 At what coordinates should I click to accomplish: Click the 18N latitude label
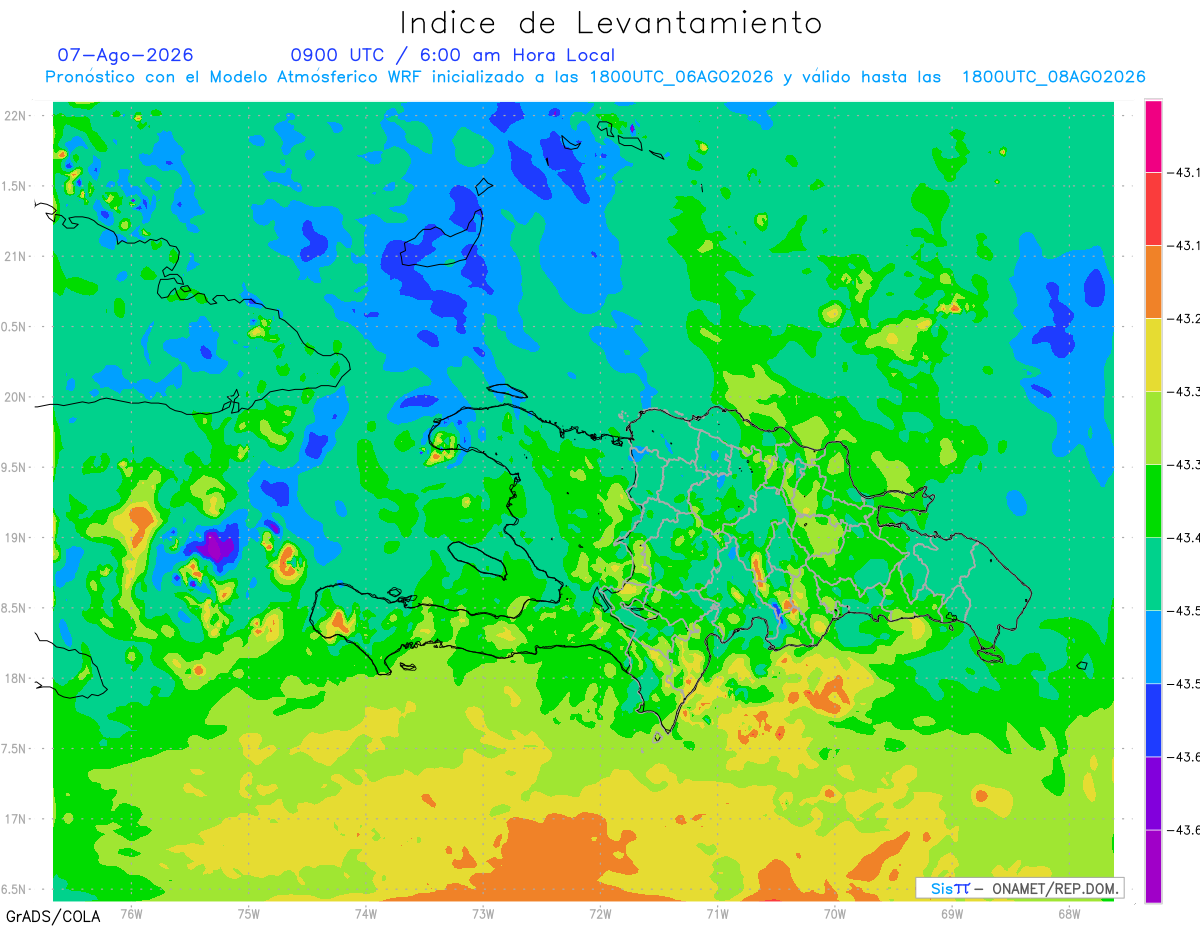[x=16, y=678]
